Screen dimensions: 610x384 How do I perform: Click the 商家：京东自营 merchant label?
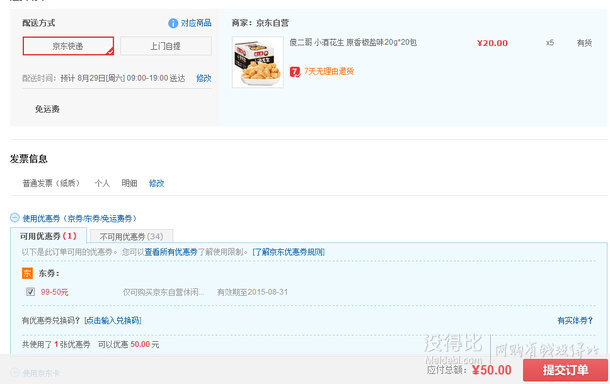[260, 23]
